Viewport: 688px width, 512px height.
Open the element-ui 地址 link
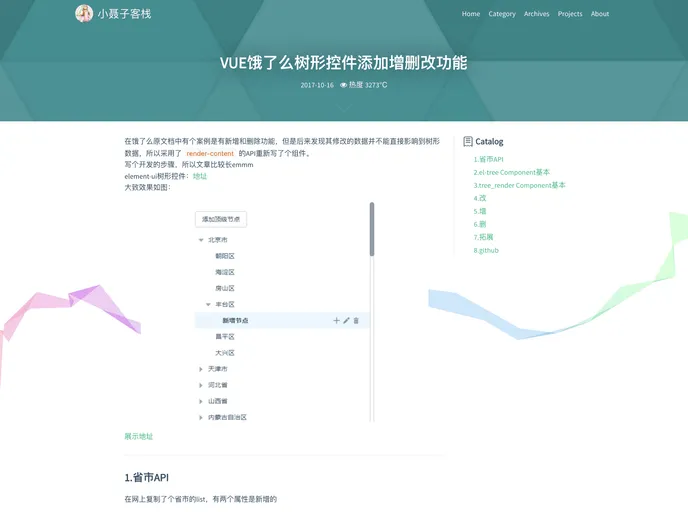[x=200, y=176]
